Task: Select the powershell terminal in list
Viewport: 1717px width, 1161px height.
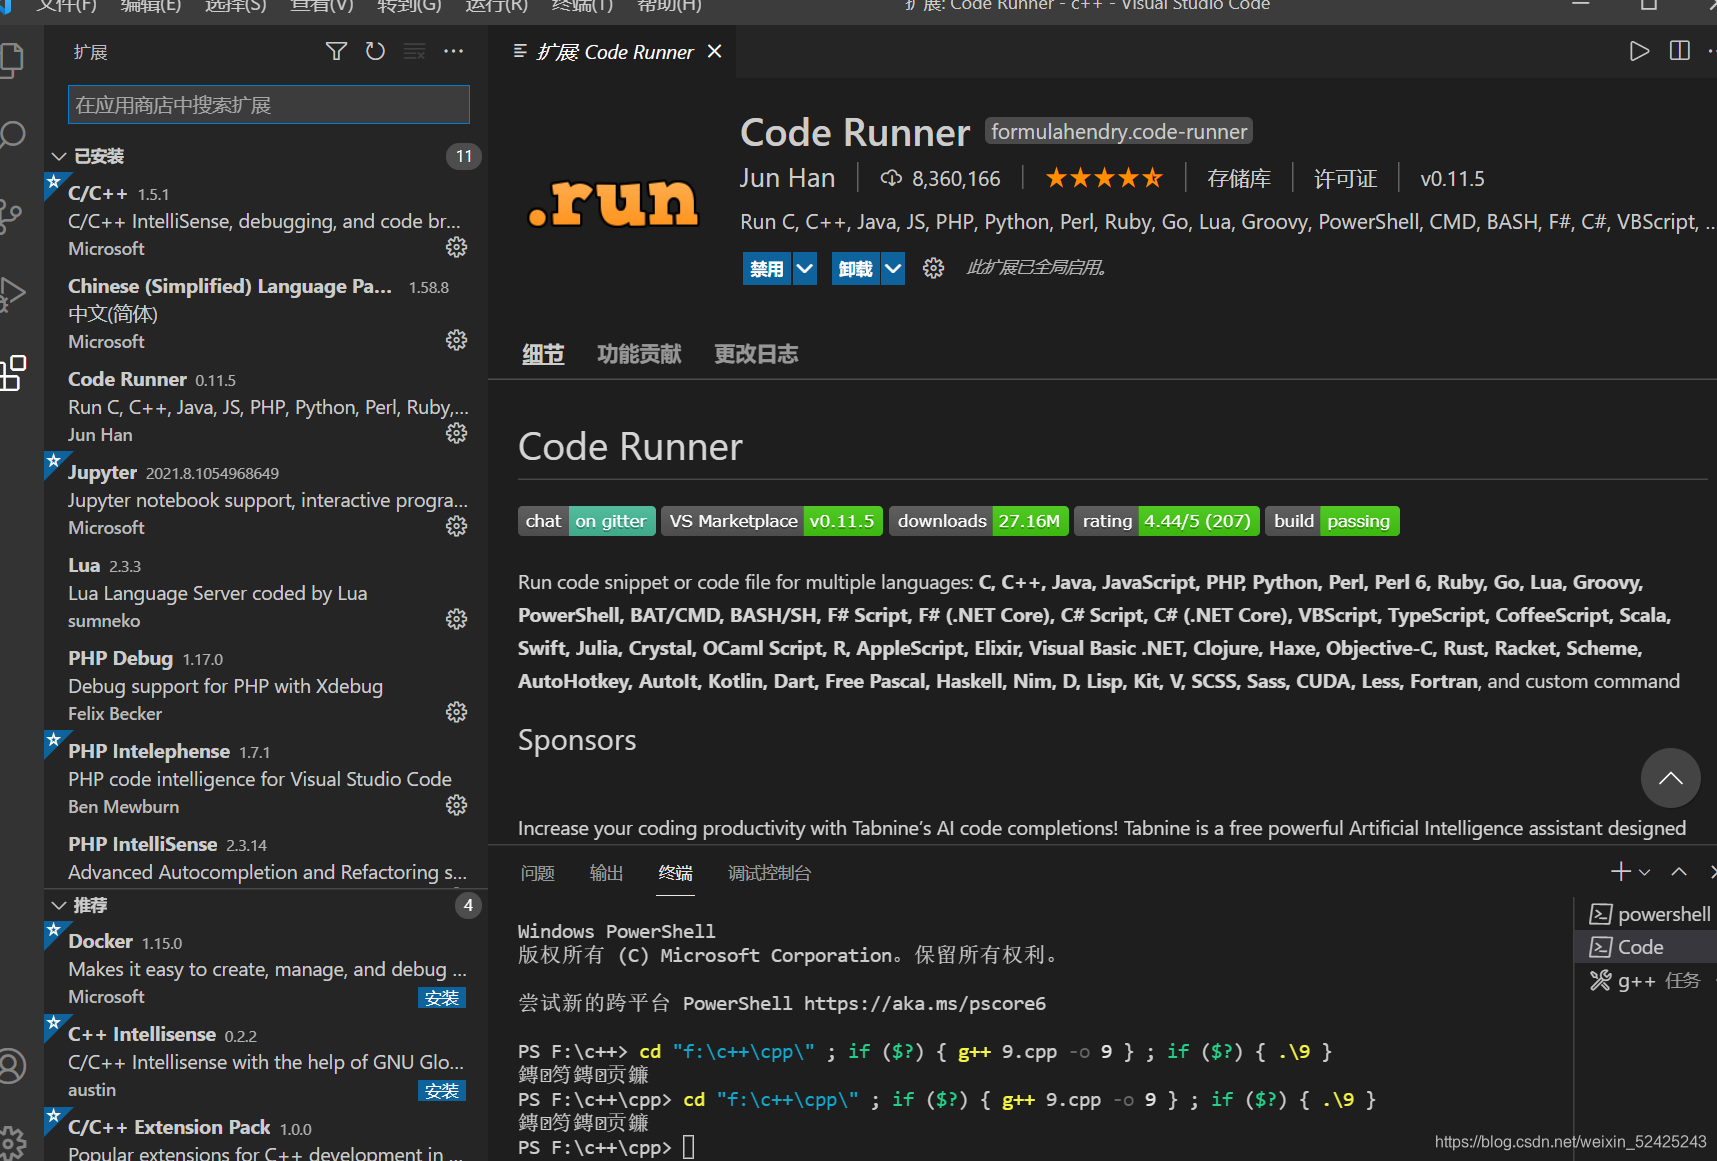Action: coord(1651,914)
